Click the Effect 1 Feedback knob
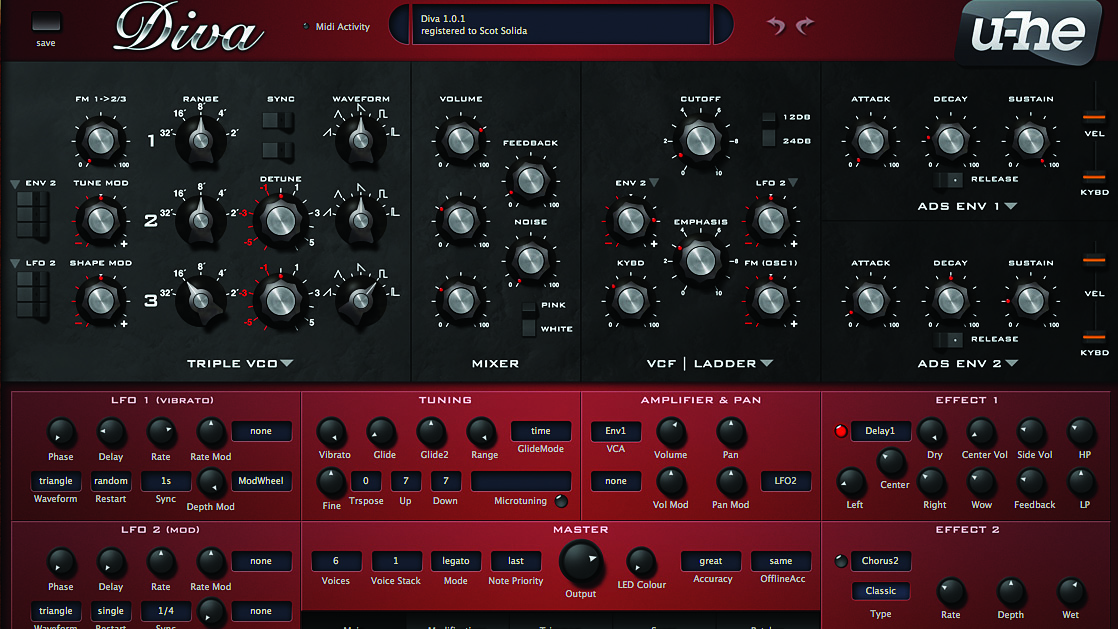This screenshot has width=1118, height=629. click(1031, 483)
